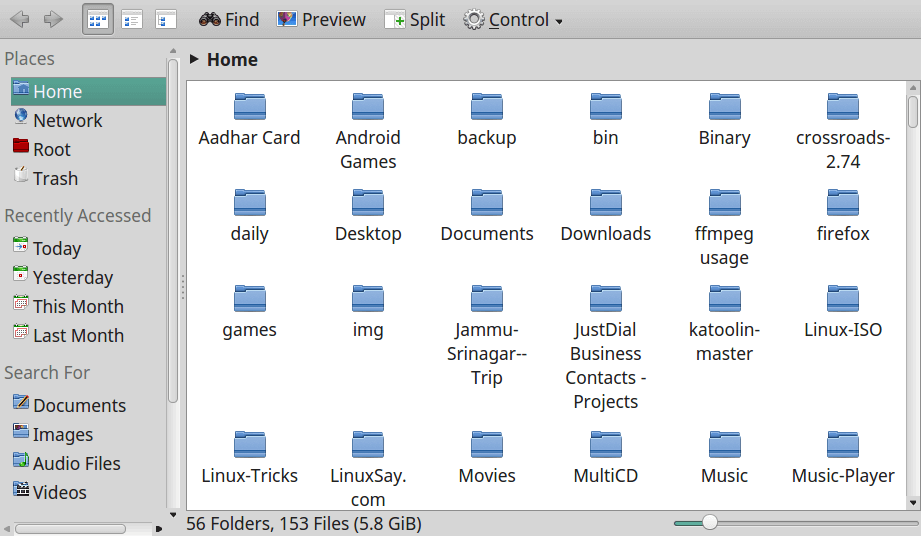Select the LinuxSay.com folder

tap(368, 470)
